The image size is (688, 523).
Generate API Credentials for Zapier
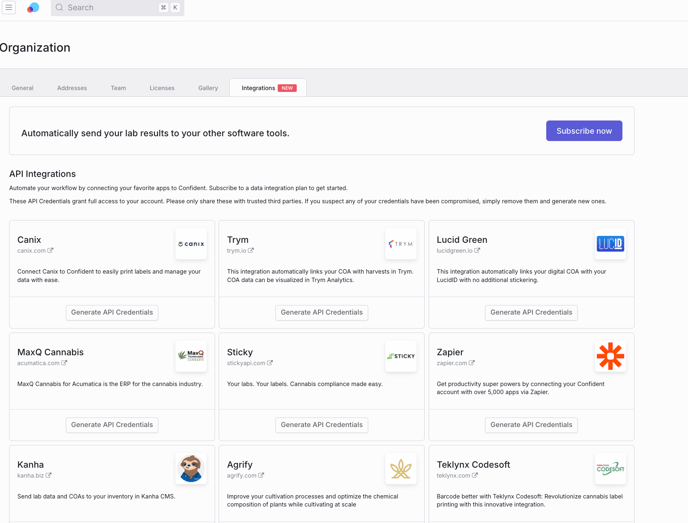[x=531, y=425]
